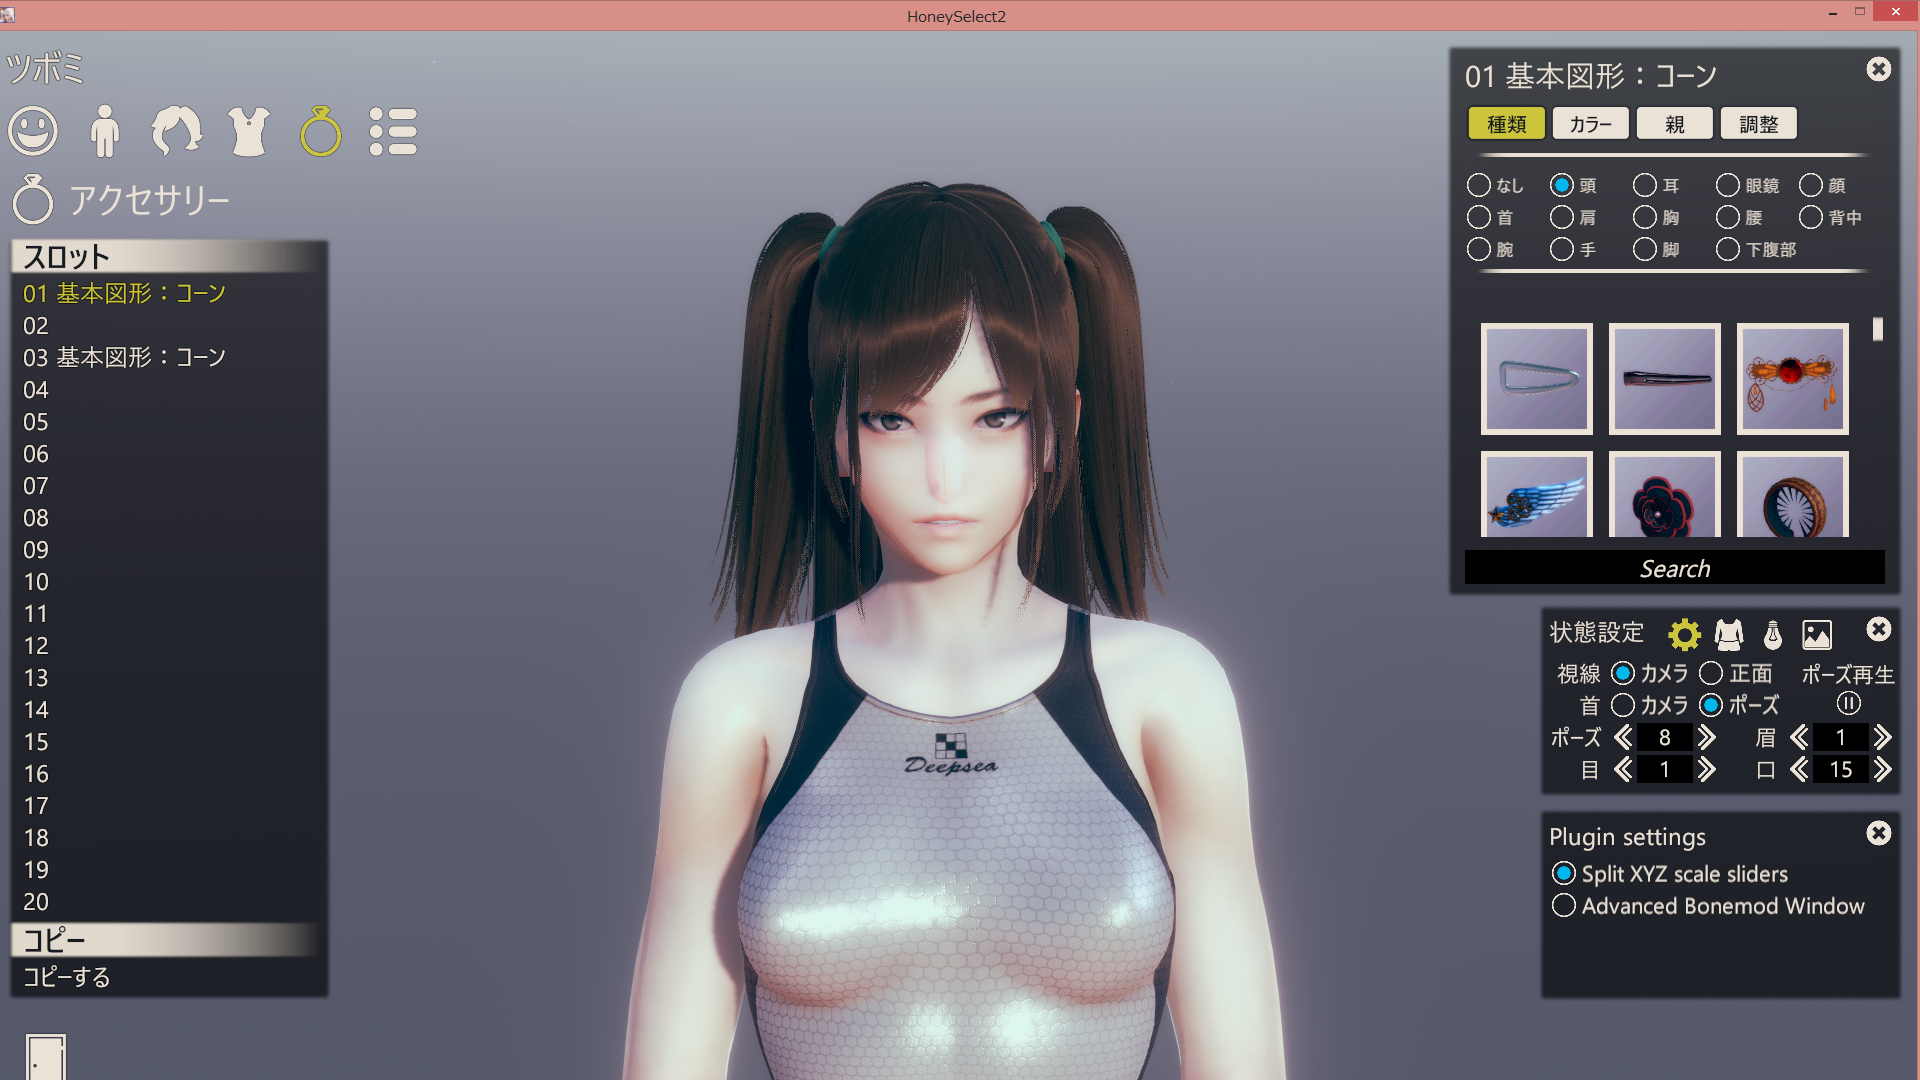
Task: Click the Search field
Action: pyautogui.click(x=1675, y=567)
